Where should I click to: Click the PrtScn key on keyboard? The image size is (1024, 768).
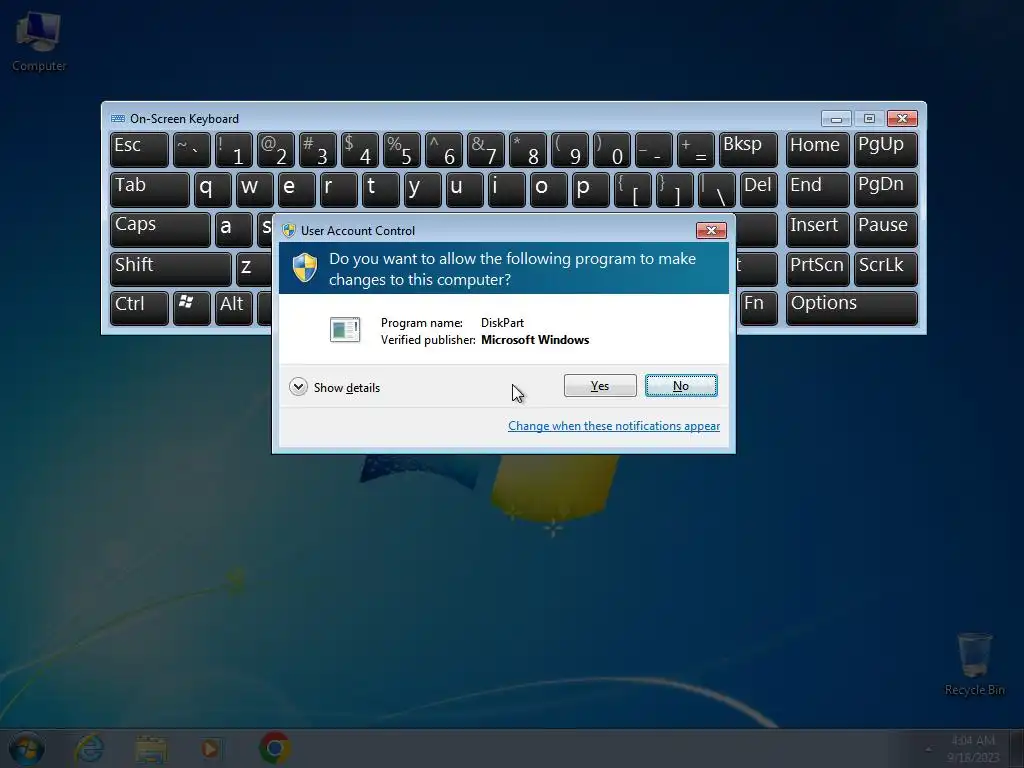click(x=818, y=269)
